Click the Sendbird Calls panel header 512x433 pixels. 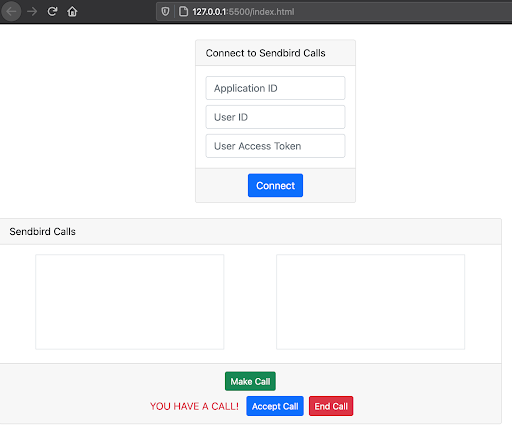point(43,231)
